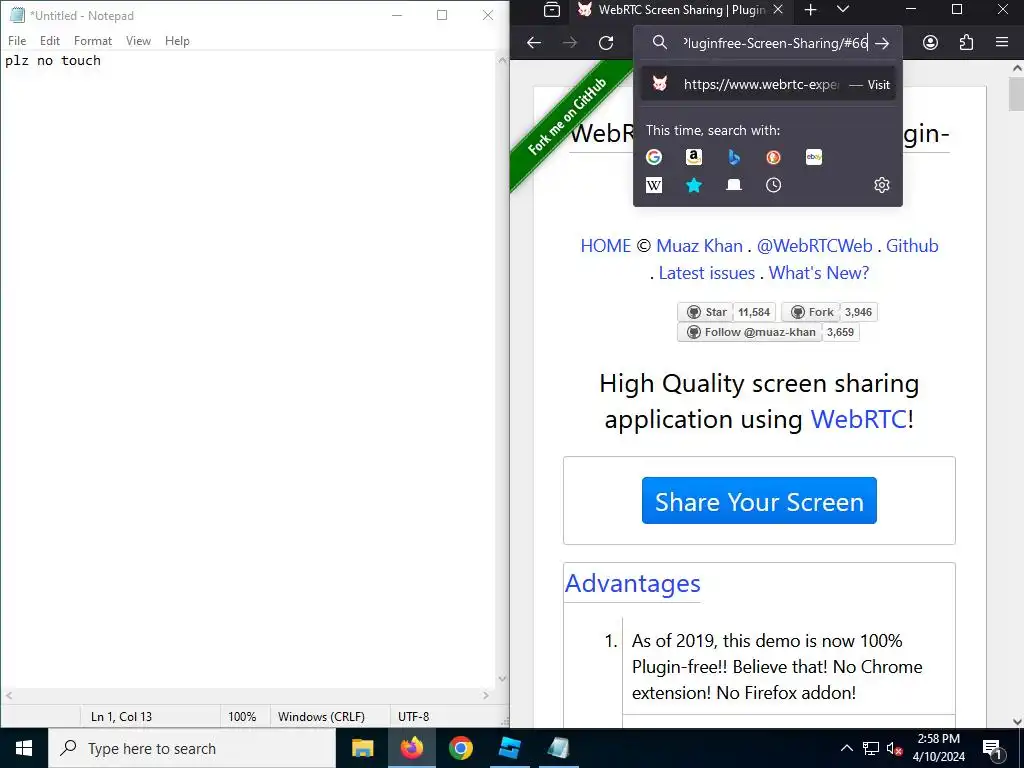This screenshot has height=768, width=1024.
Task: Click Follow @muaz-khan button
Action: (x=750, y=332)
